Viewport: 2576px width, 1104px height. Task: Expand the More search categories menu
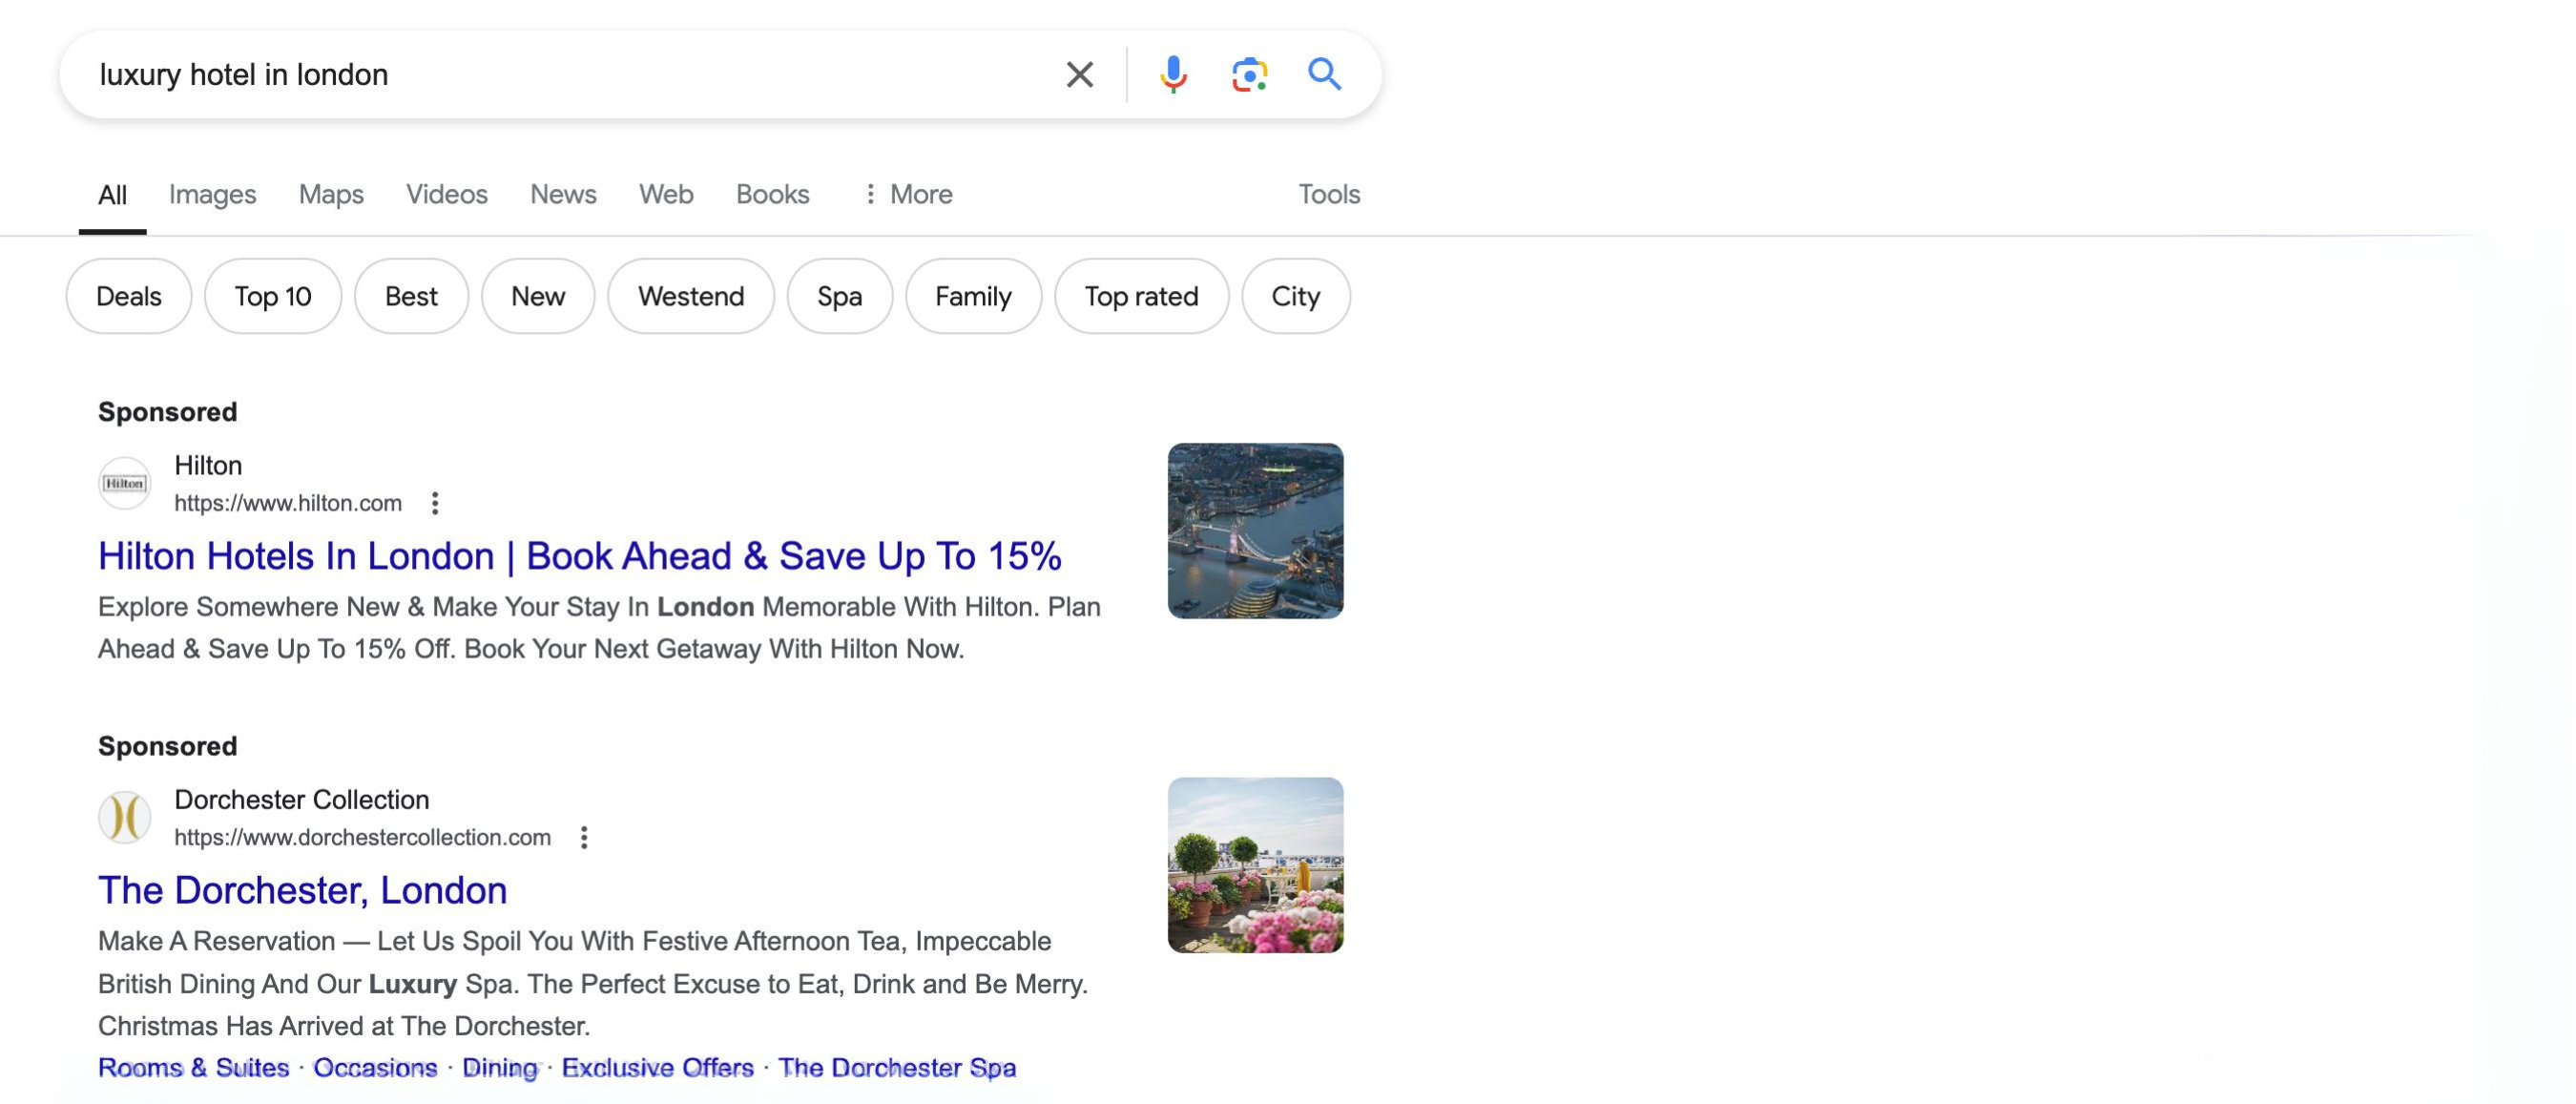pyautogui.click(x=908, y=194)
